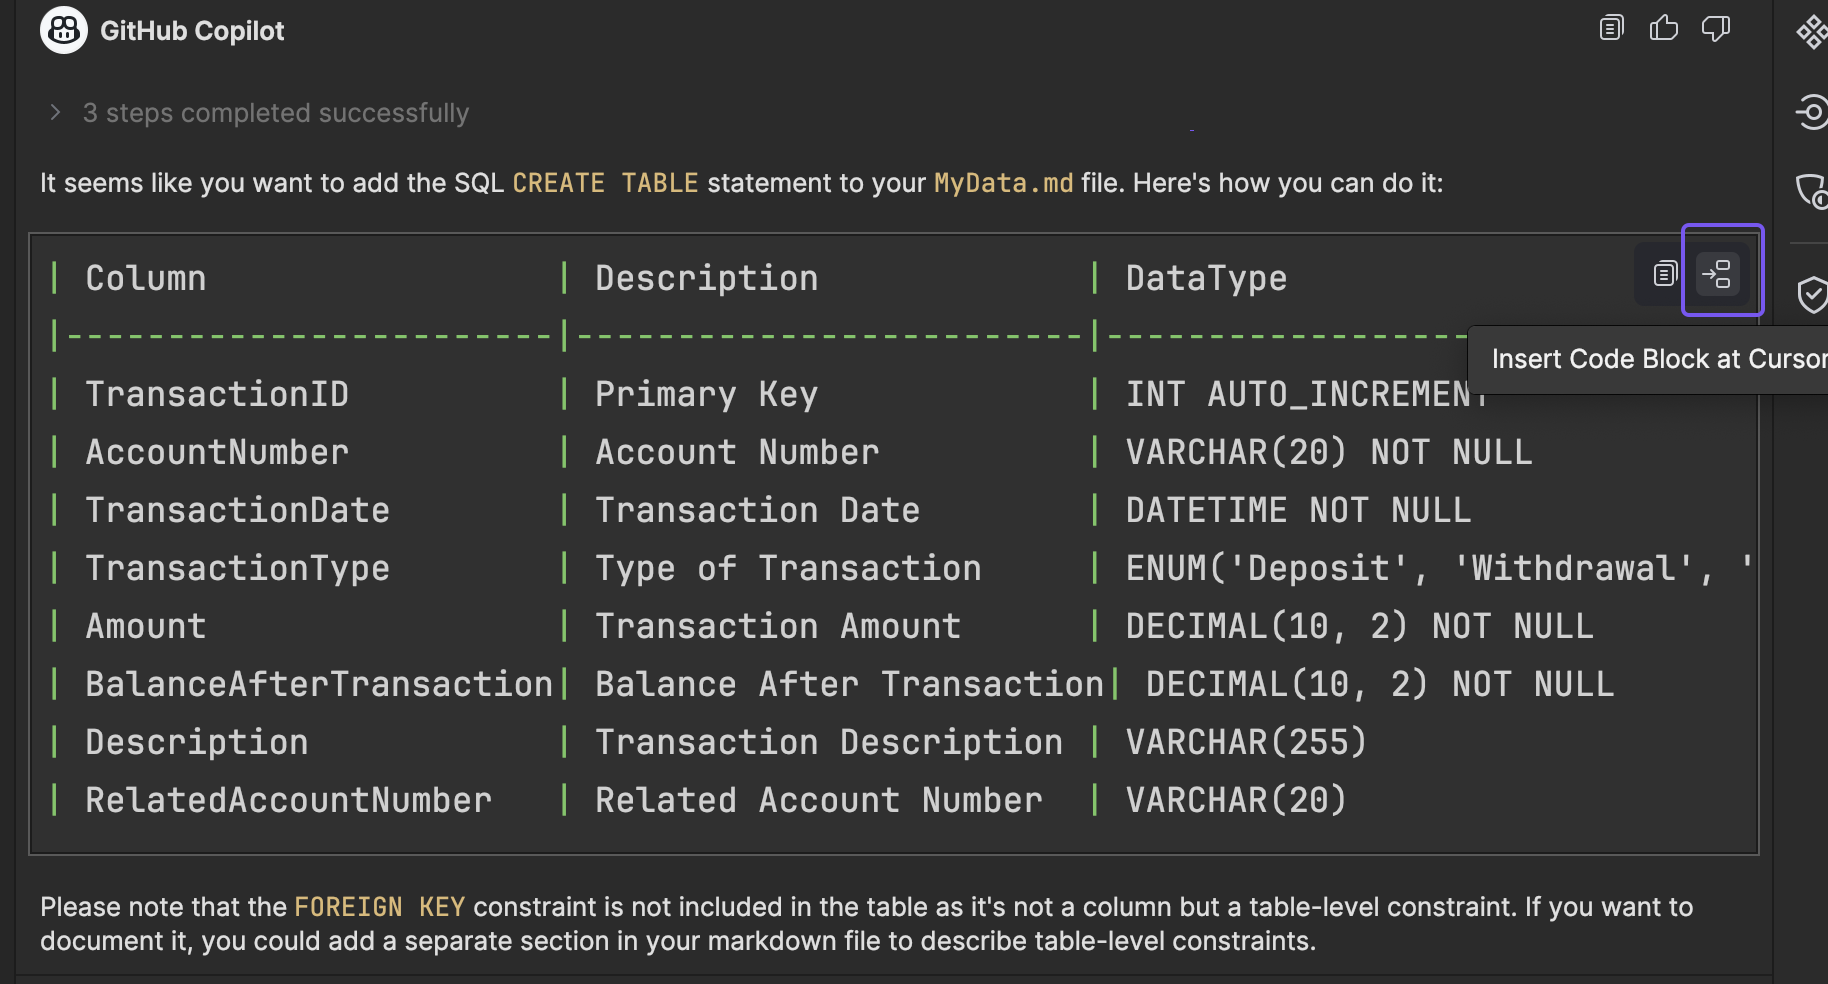The image size is (1828, 984).
Task: Click the GitHub Copilot avatar logo
Action: click(x=64, y=30)
